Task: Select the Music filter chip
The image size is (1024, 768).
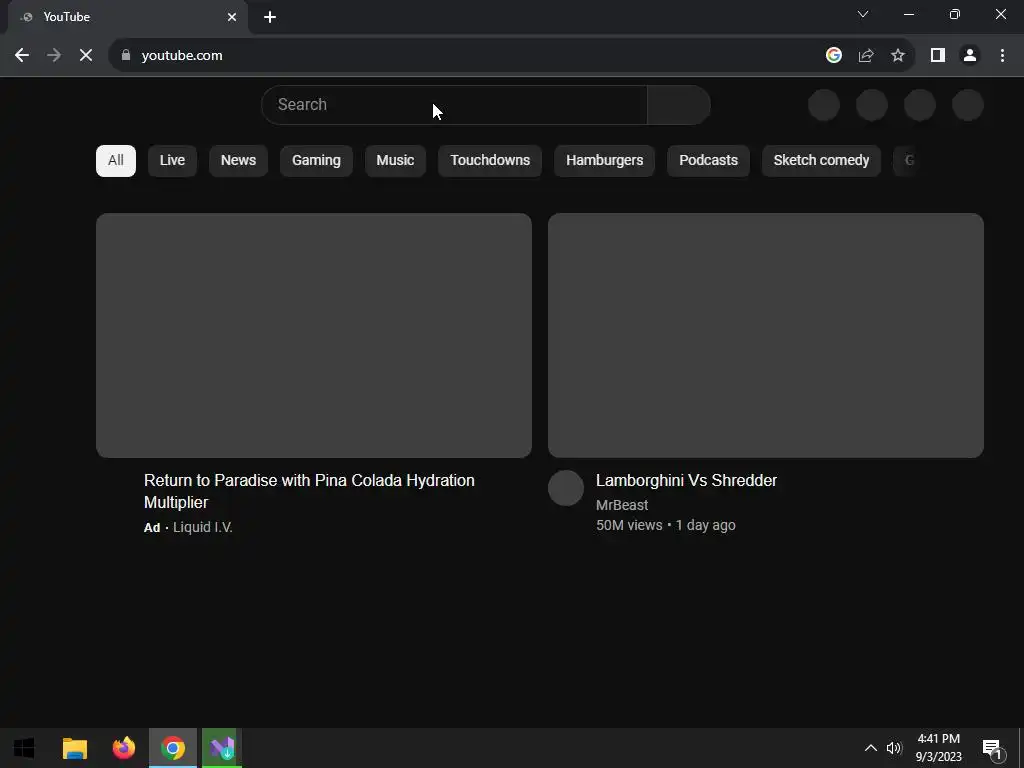Action: 395,161
